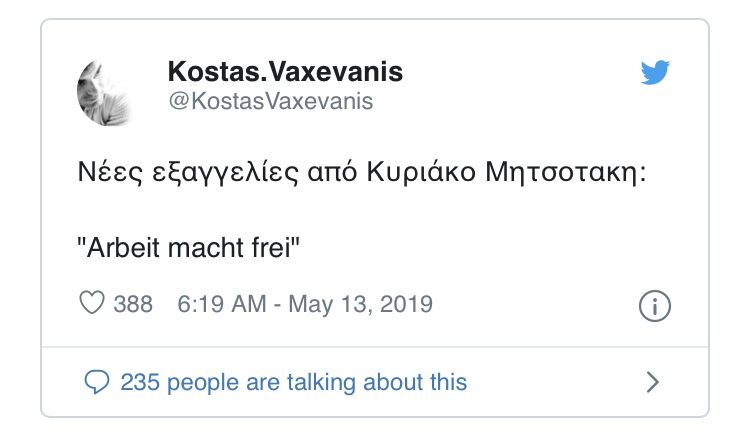Viewport: 750px width, 434px height.
Task: Expand conversation with the right chevron
Action: pyautogui.click(x=653, y=381)
